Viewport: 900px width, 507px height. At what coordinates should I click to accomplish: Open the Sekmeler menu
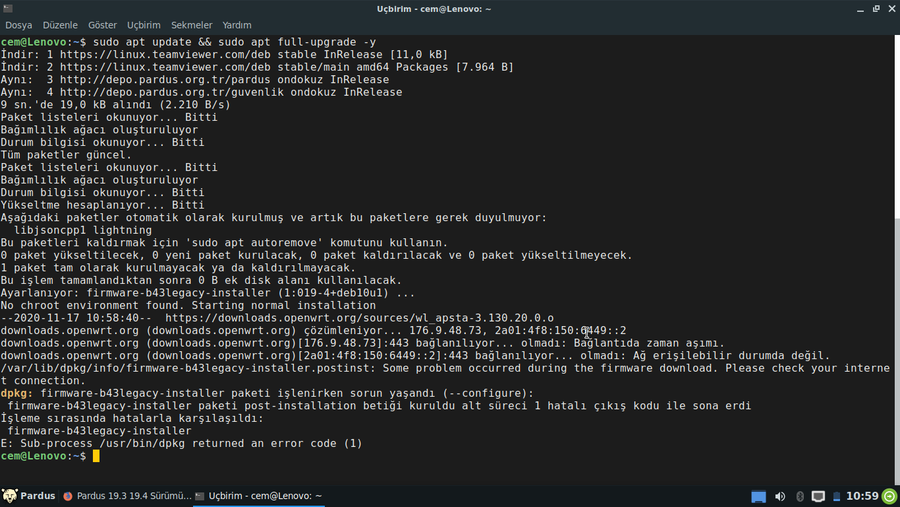pyautogui.click(x=191, y=25)
